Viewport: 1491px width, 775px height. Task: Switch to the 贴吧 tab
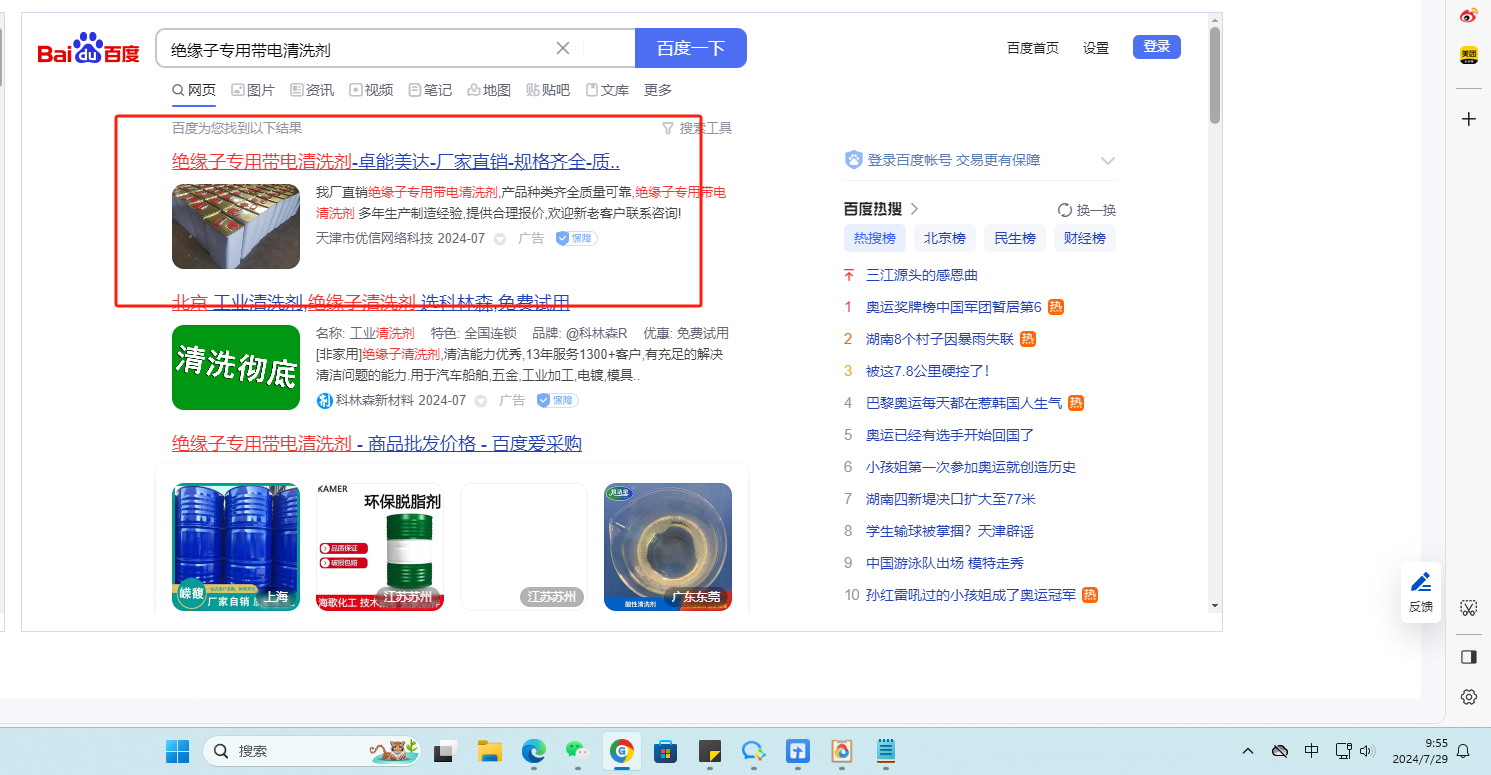[x=548, y=90]
